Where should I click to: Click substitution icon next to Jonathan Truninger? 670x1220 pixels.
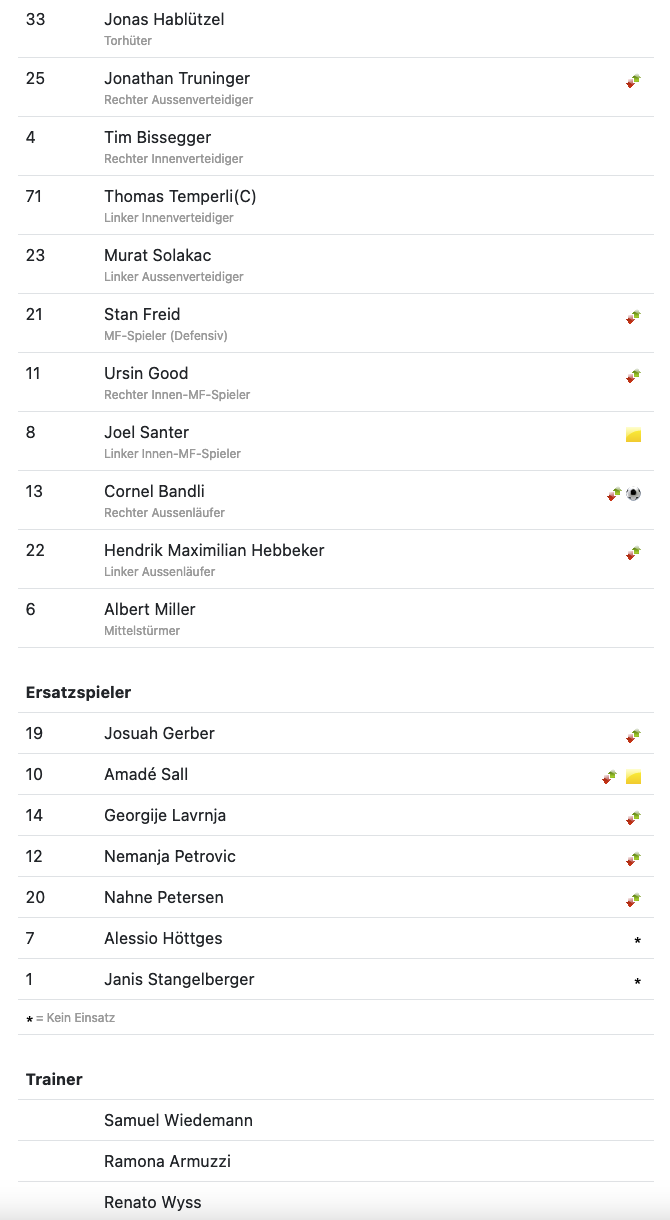633,81
